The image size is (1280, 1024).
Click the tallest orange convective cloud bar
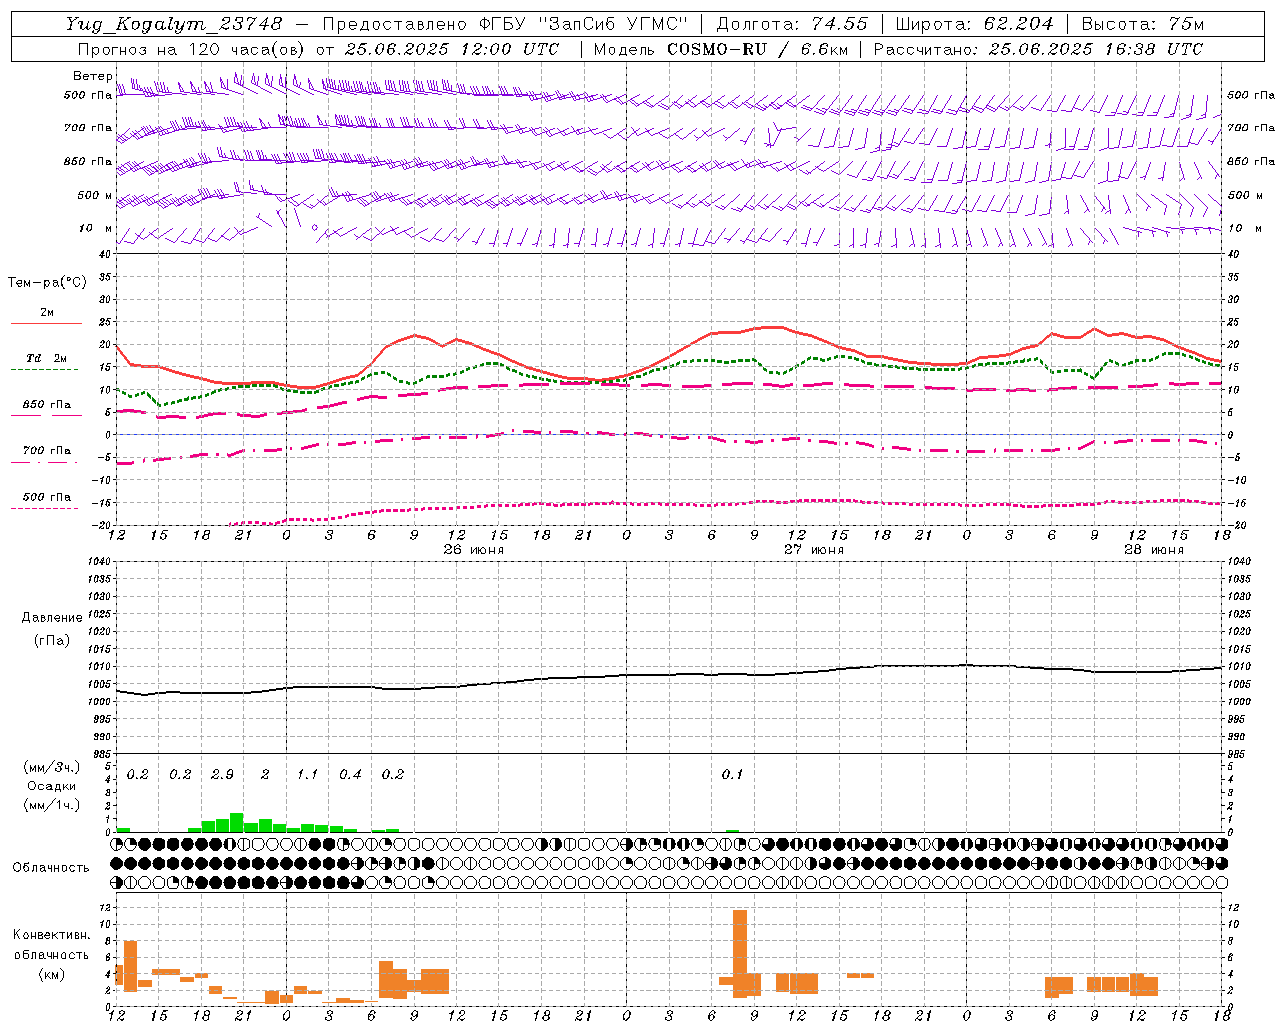(x=740, y=953)
